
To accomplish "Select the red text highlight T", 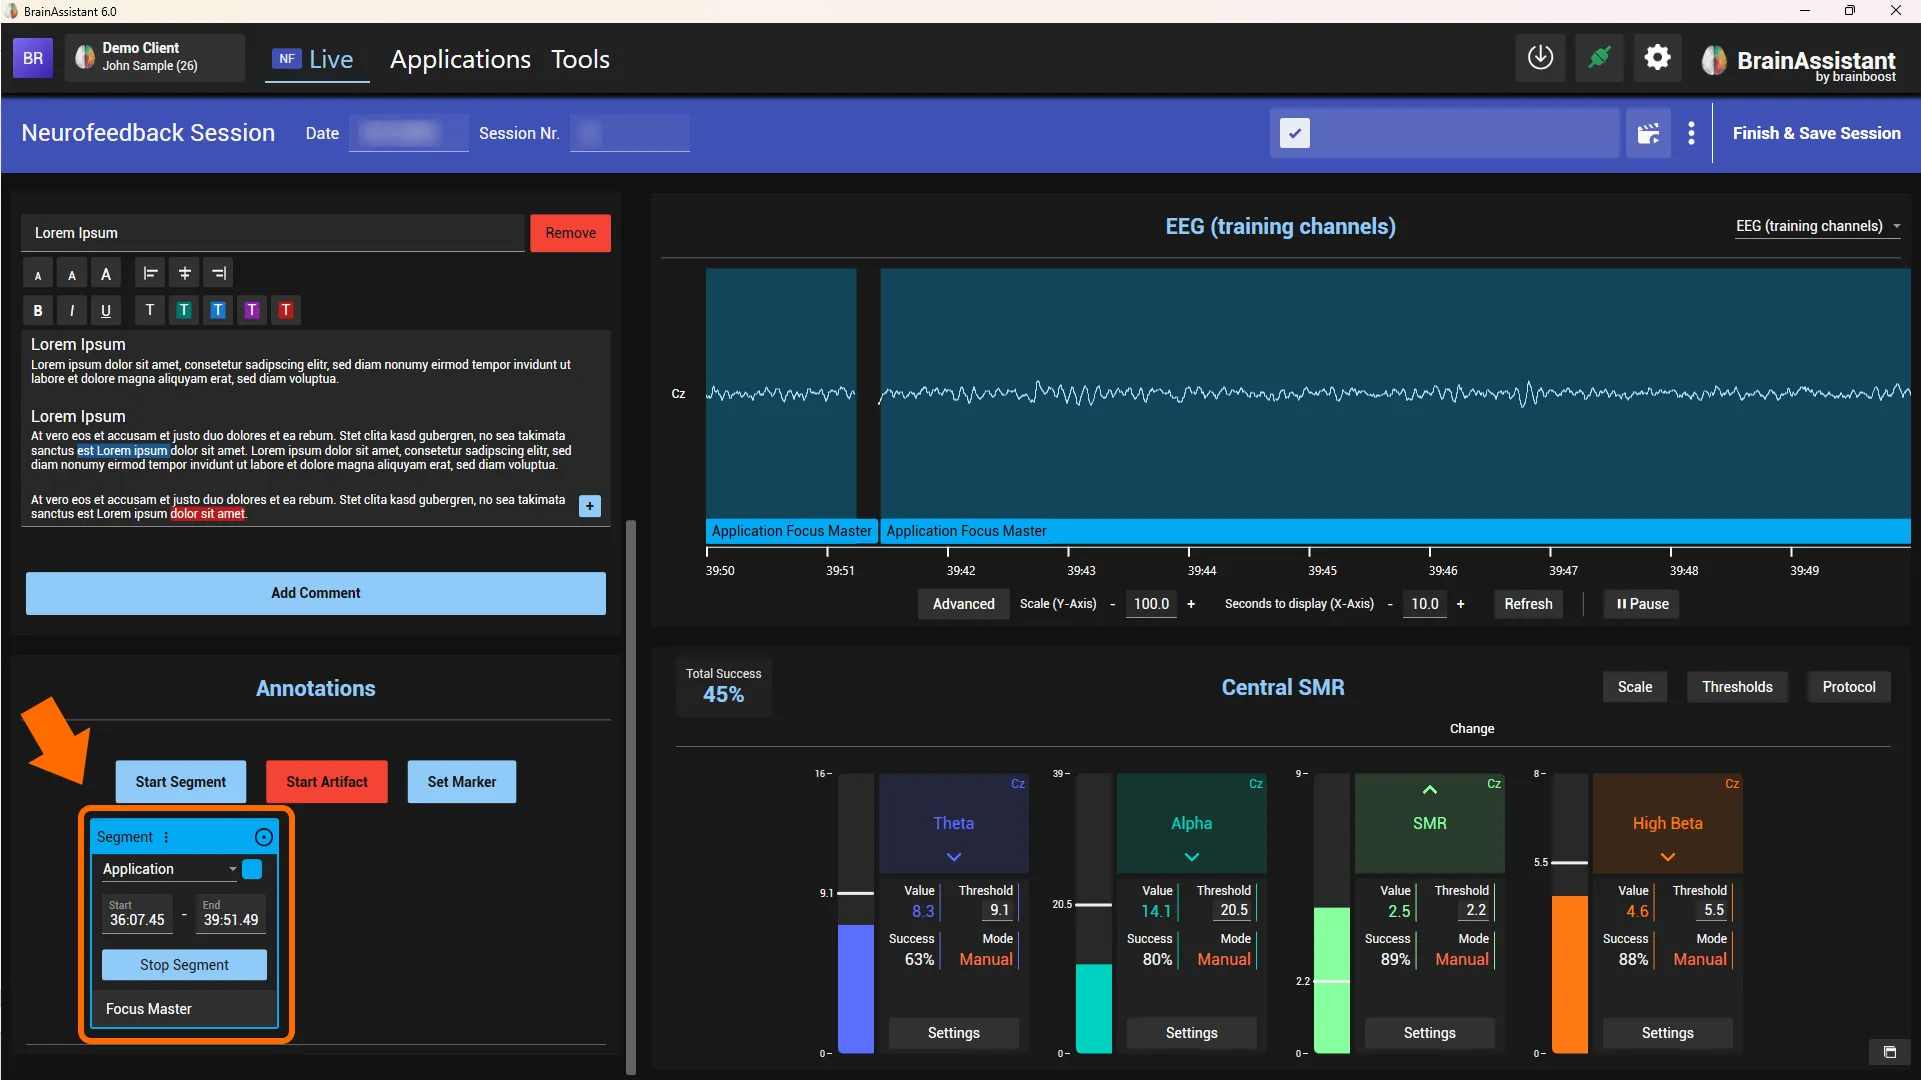I will click(x=286, y=310).
